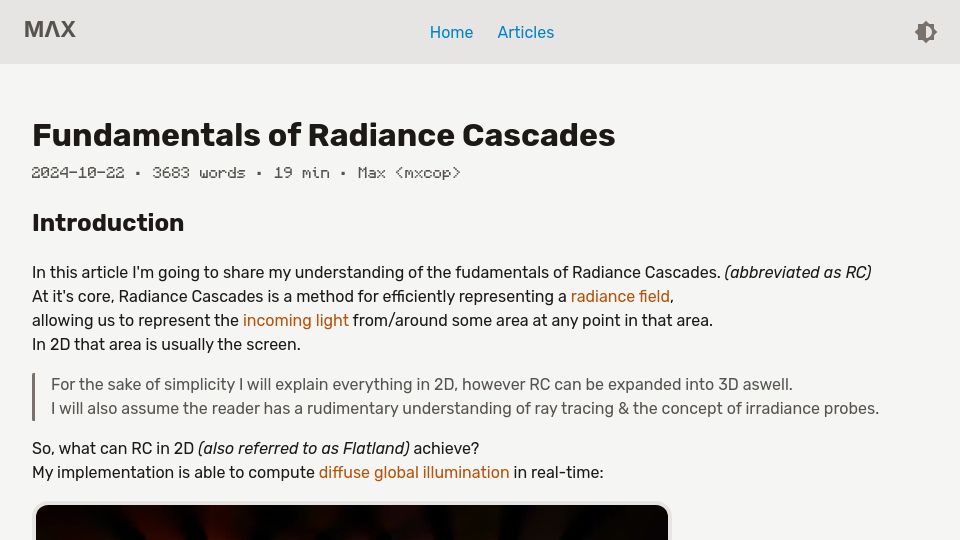Select 'In 2D that area is usually the screen.'

166,344
